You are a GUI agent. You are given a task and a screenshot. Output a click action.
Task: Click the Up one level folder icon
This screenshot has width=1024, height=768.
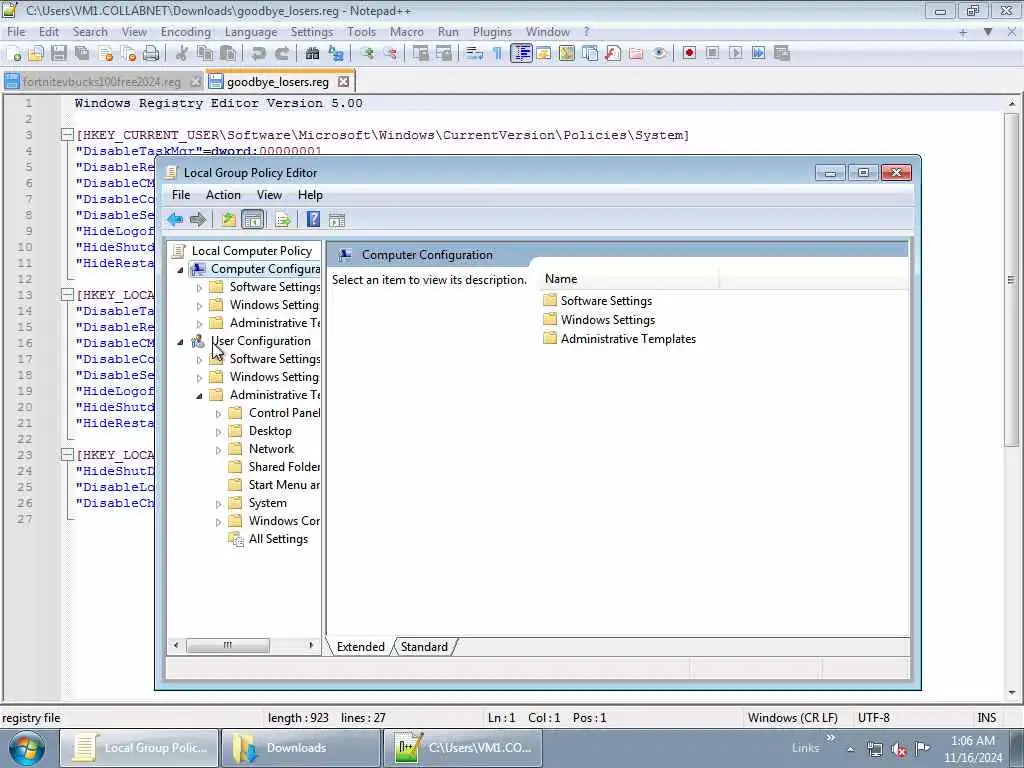click(229, 220)
